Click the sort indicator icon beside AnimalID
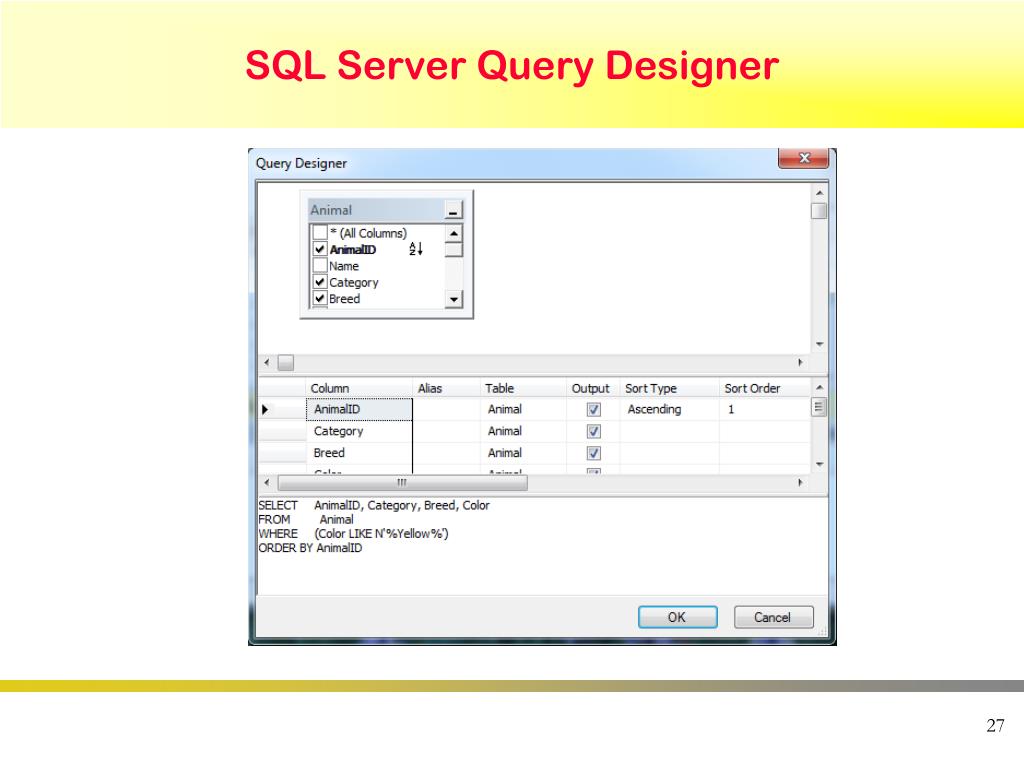This screenshot has width=1024, height=768. point(416,249)
